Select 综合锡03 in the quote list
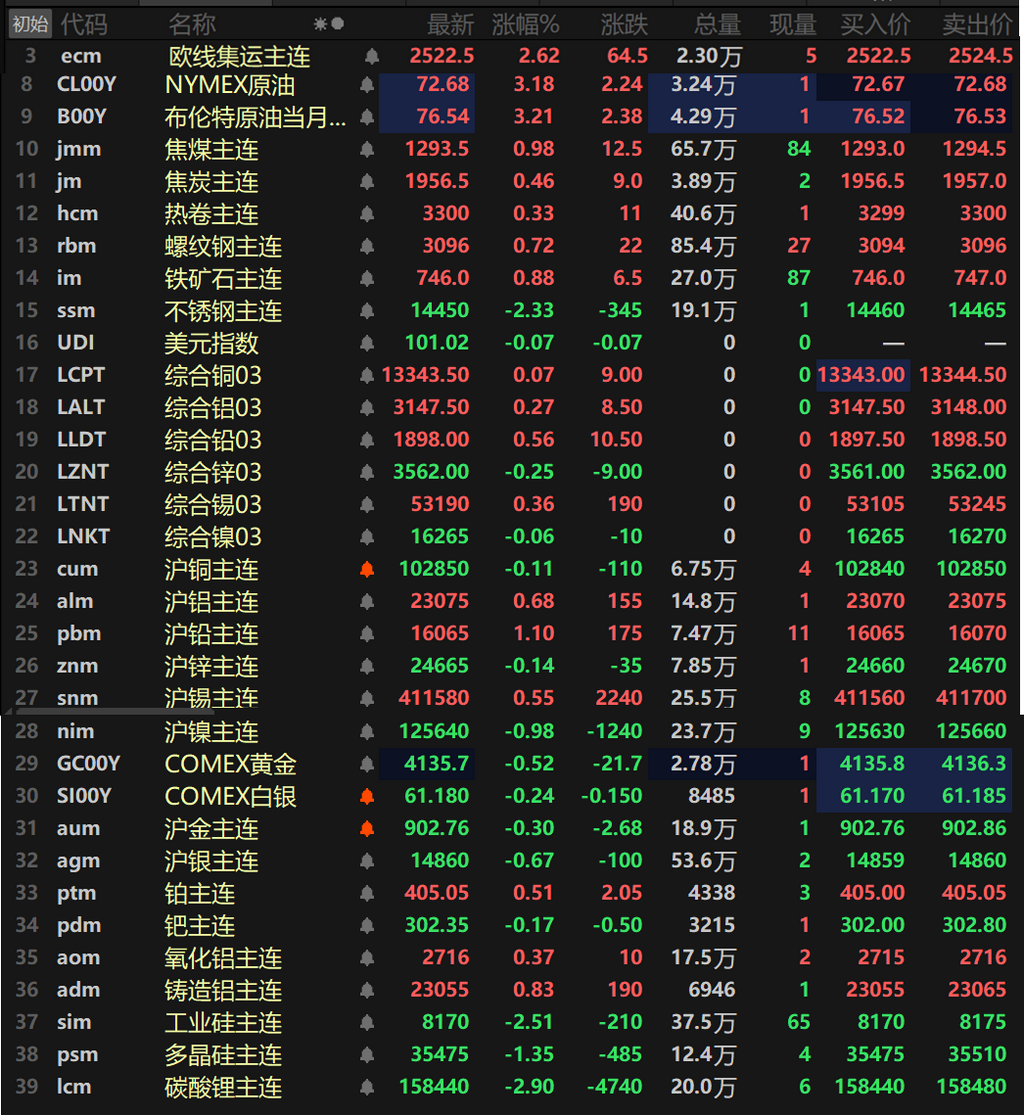This screenshot has height=1115, width=1024. click(213, 504)
